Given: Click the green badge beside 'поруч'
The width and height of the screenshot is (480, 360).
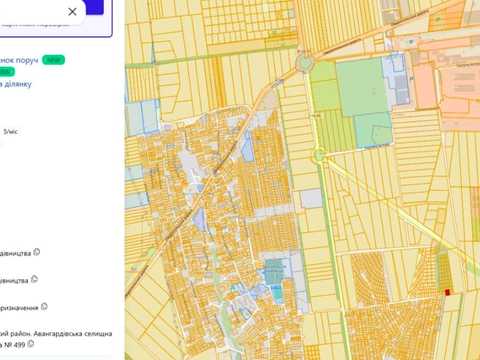Looking at the screenshot, I should (x=53, y=60).
